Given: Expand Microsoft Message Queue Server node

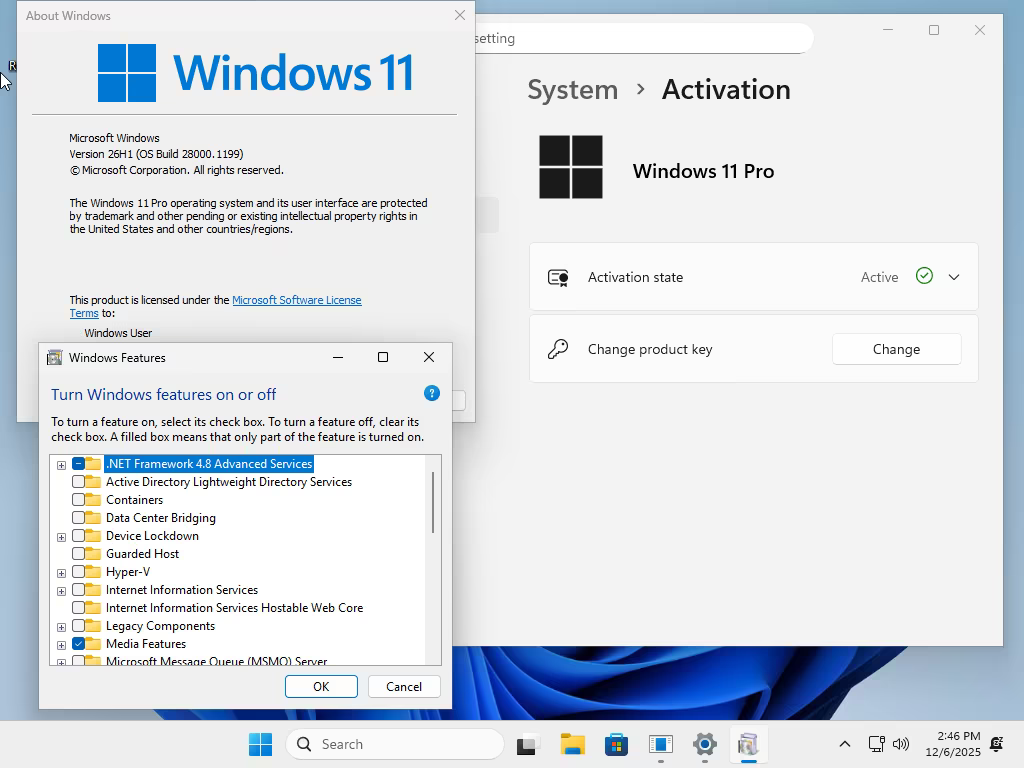Looking at the screenshot, I should (x=61, y=662).
